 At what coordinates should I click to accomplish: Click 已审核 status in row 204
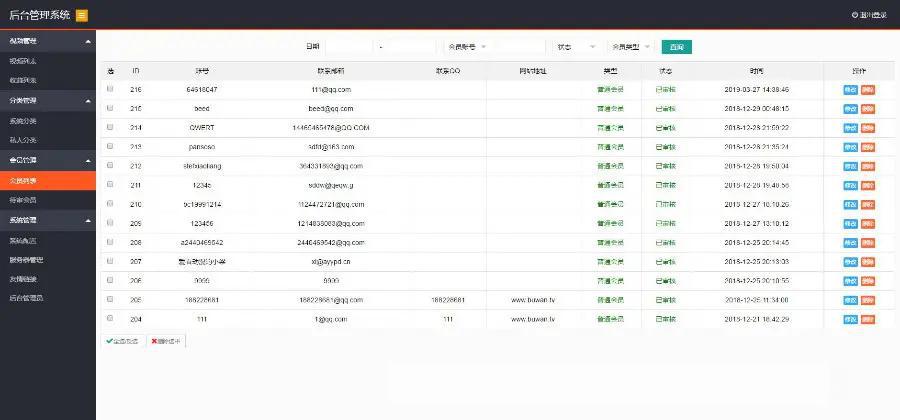[666, 319]
